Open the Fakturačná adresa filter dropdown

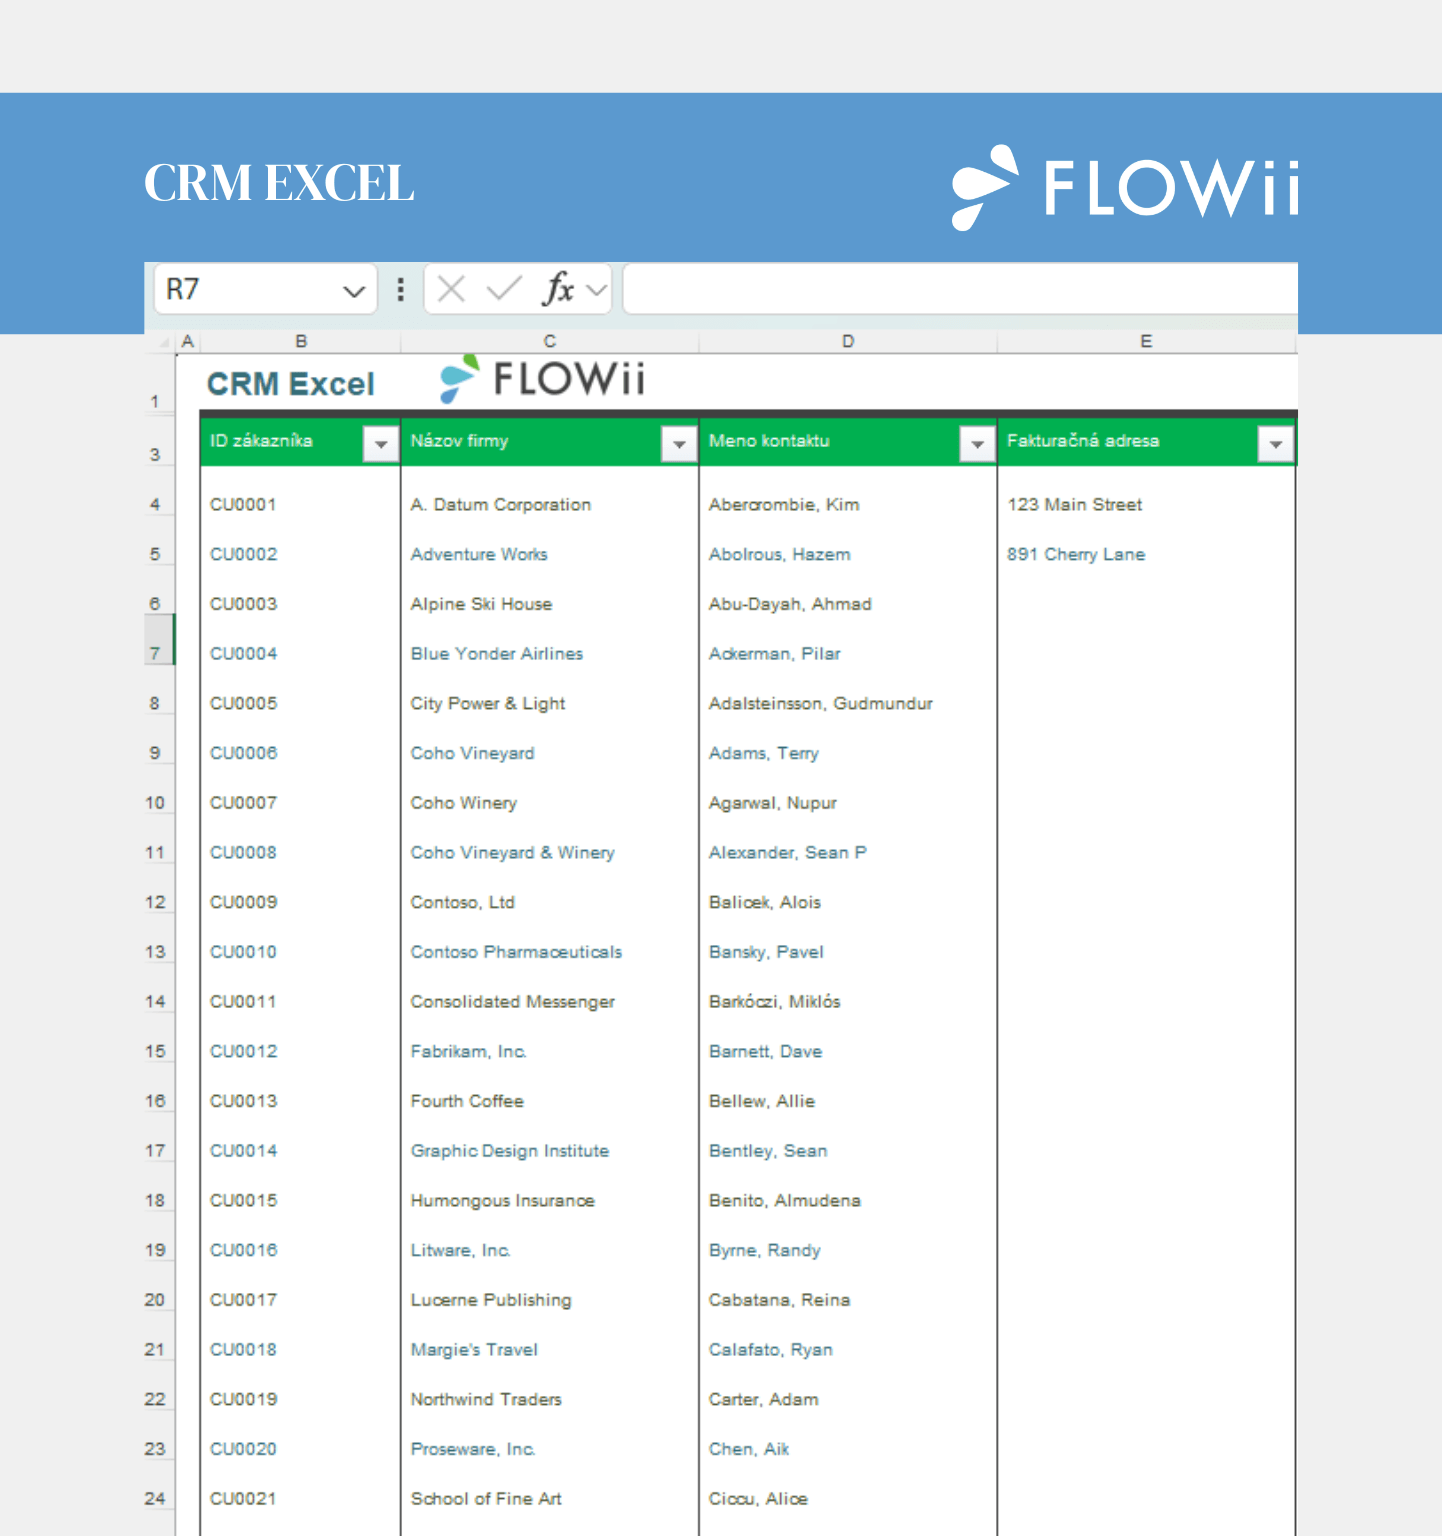1275,444
